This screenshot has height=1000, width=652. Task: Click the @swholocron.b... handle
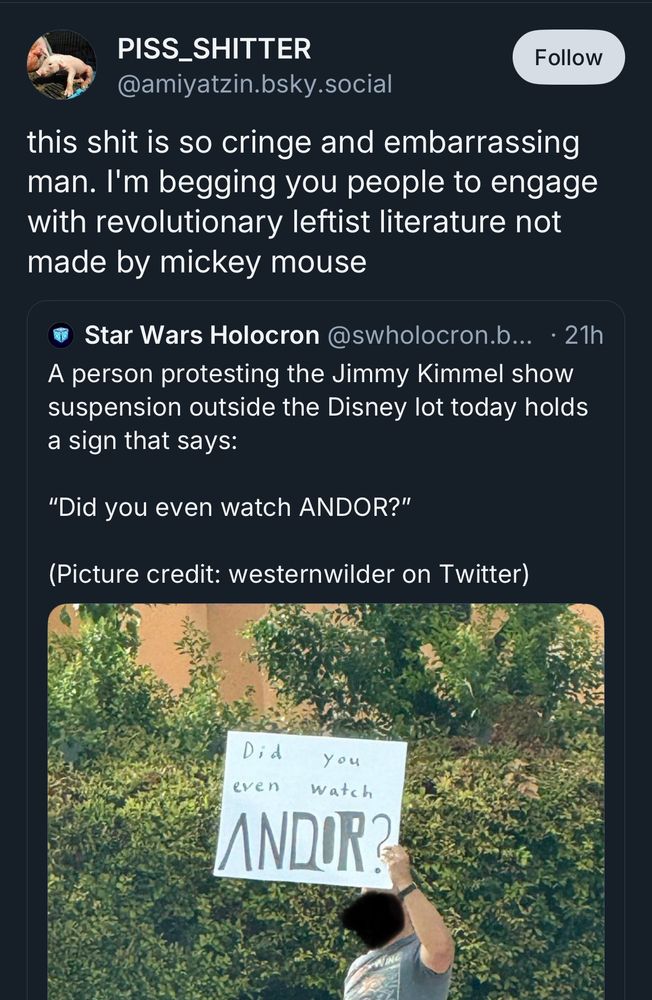coord(429,335)
